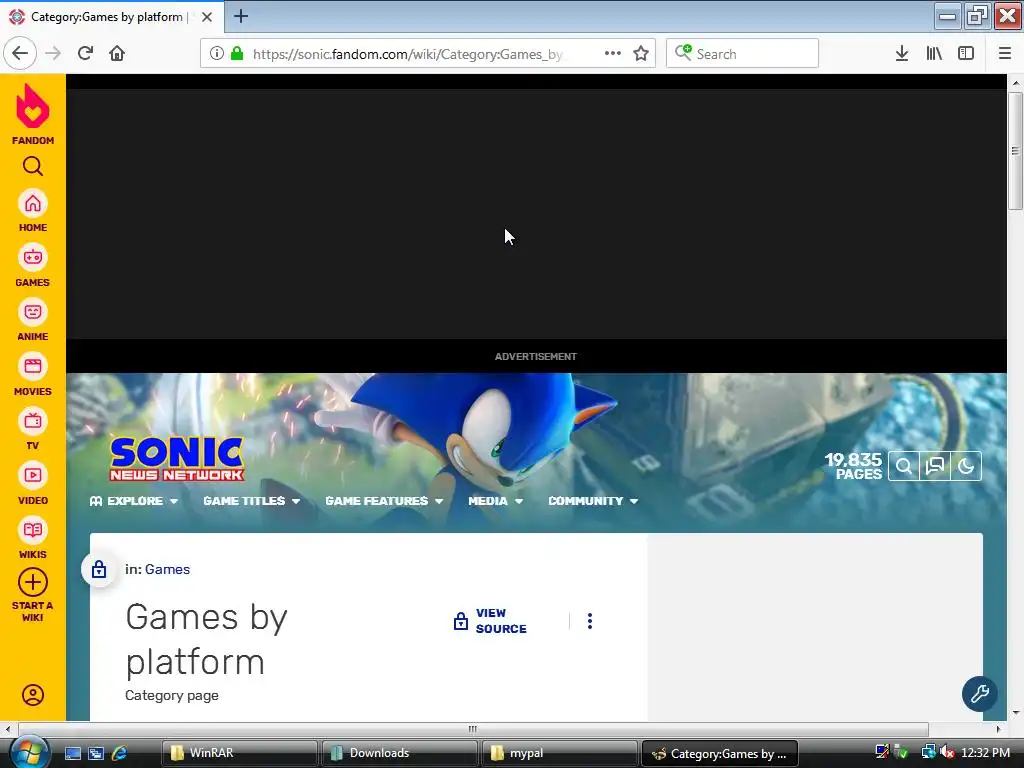This screenshot has height=768, width=1024.
Task: Click the Sonic News Network logo
Action: (x=177, y=458)
